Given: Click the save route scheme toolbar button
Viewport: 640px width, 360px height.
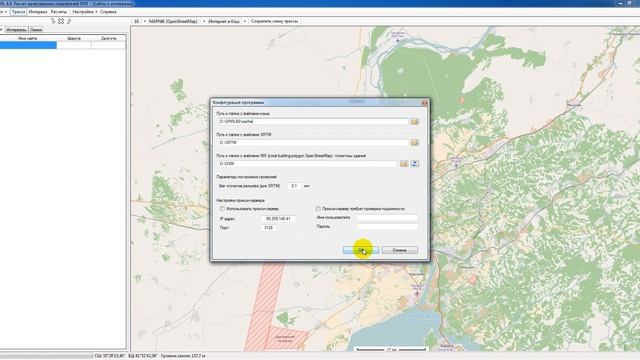Looking at the screenshot, I should [274, 21].
